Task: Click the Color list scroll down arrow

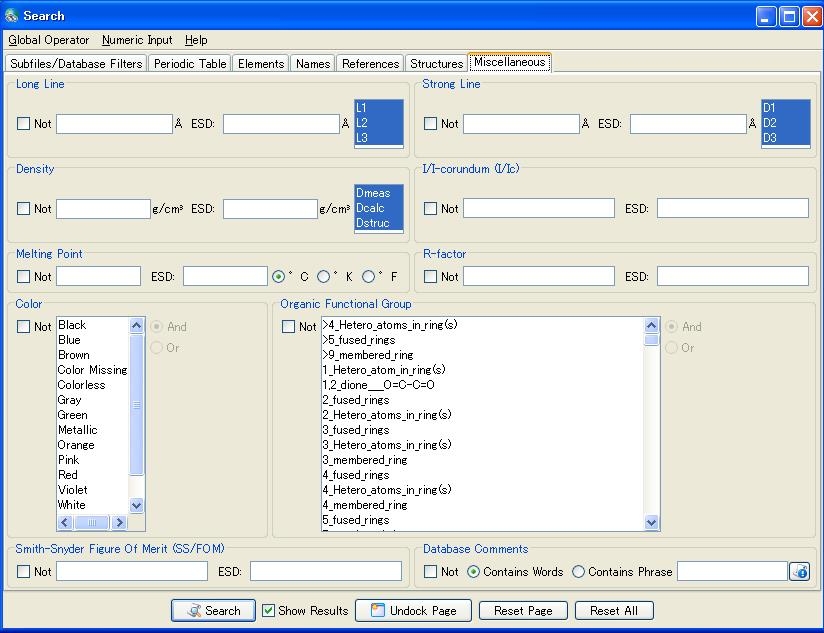Action: click(136, 506)
